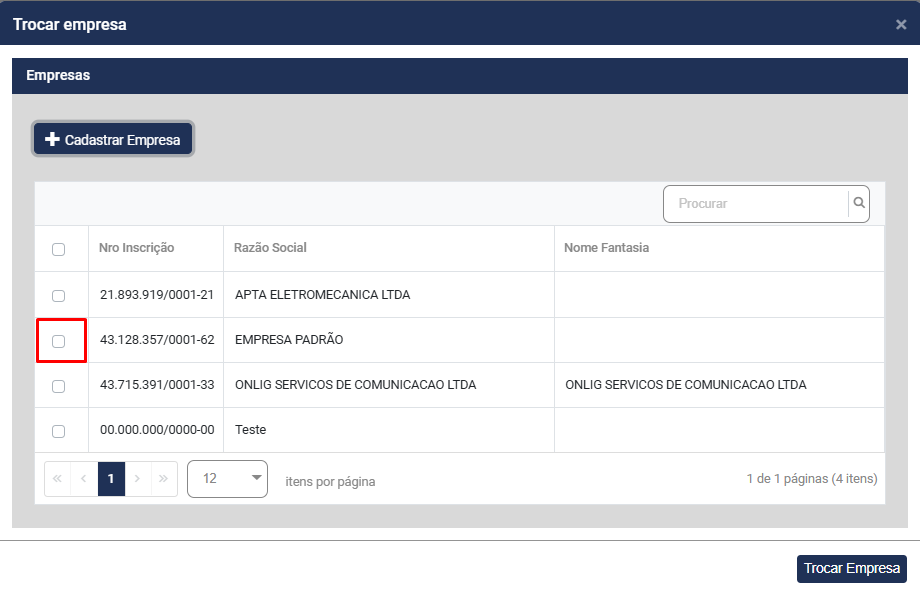
Task: Select current page number 1
Action: point(111,479)
